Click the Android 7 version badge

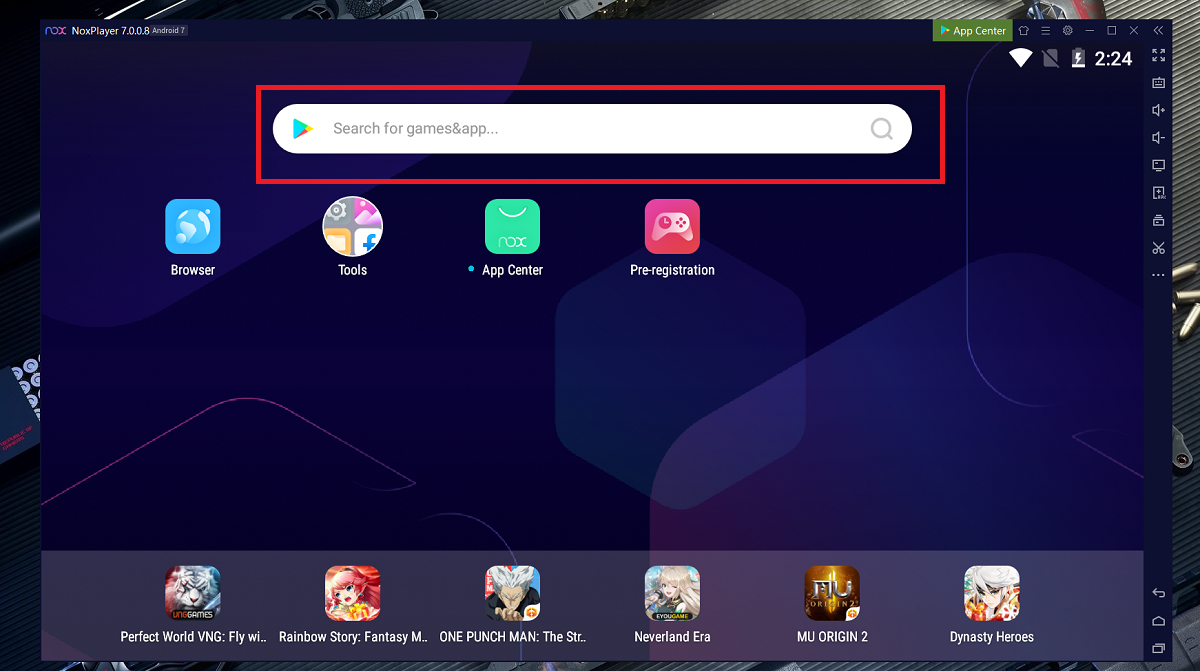pyautogui.click(x=168, y=31)
